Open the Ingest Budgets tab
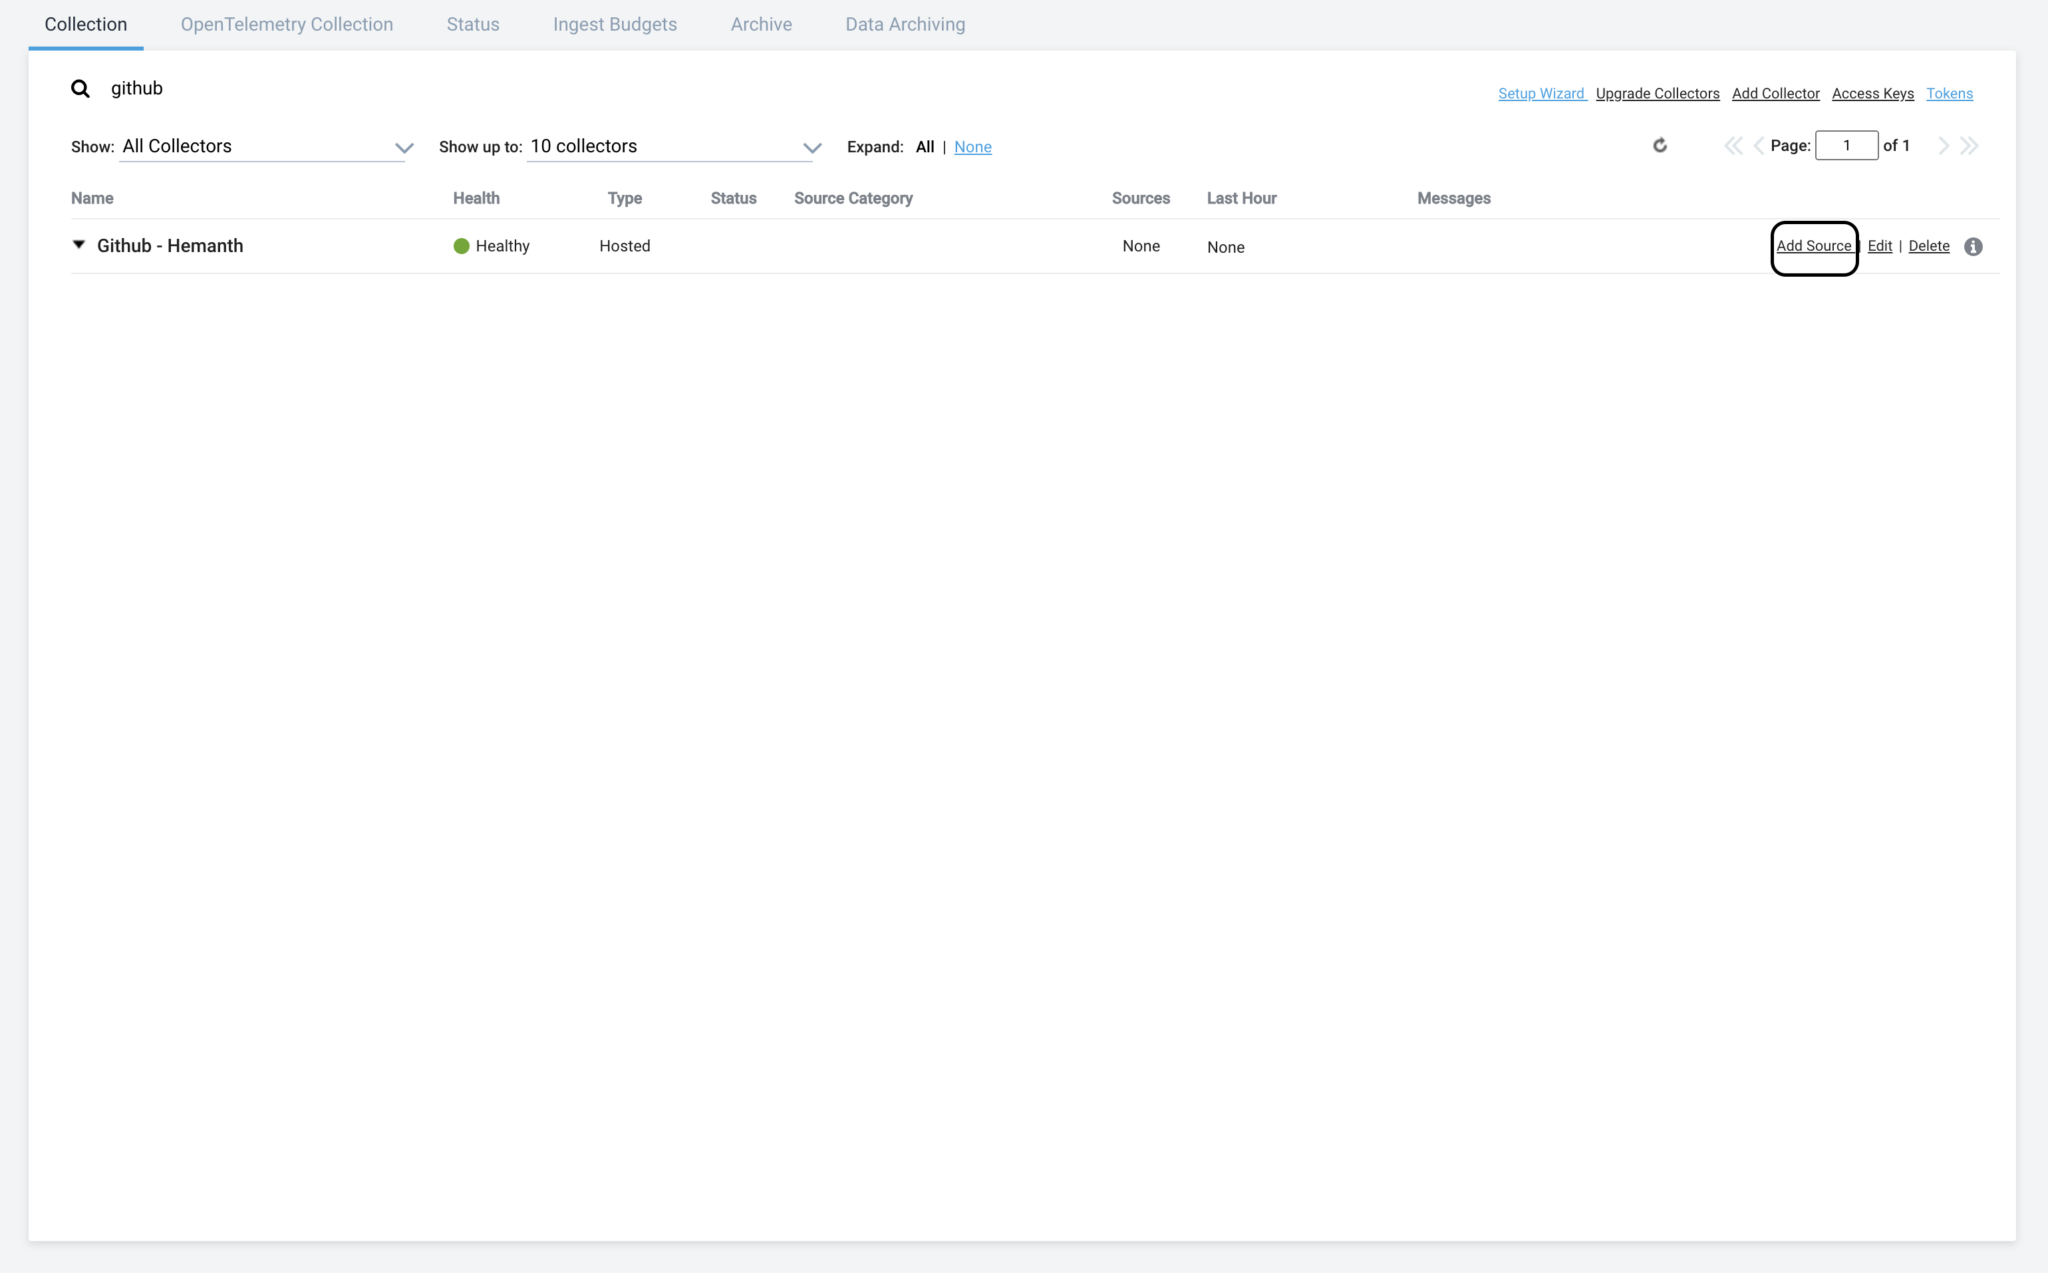 (615, 24)
